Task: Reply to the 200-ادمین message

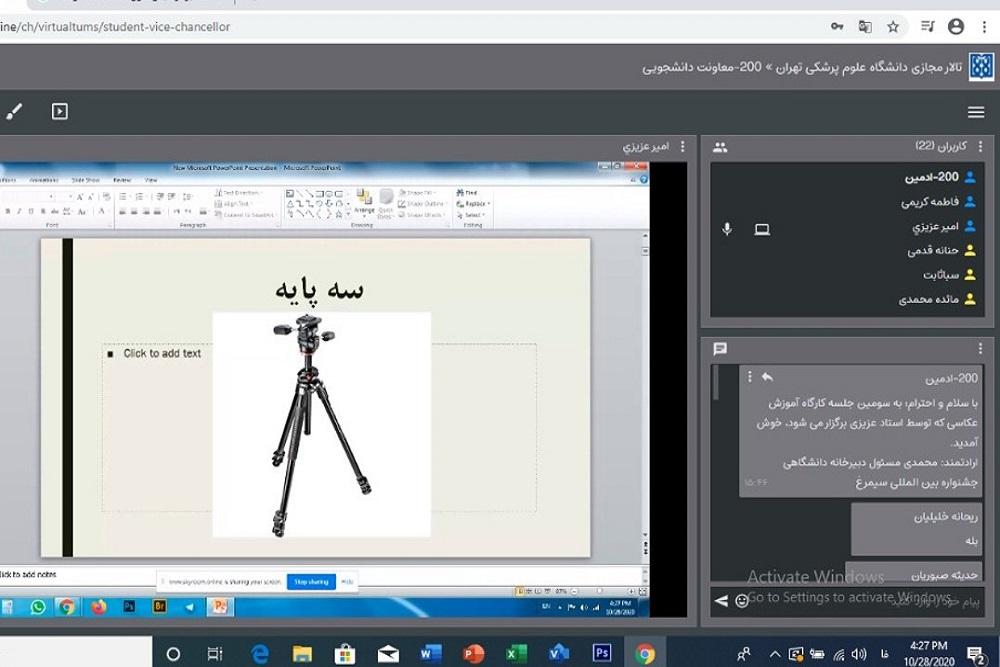Action: pos(767,377)
